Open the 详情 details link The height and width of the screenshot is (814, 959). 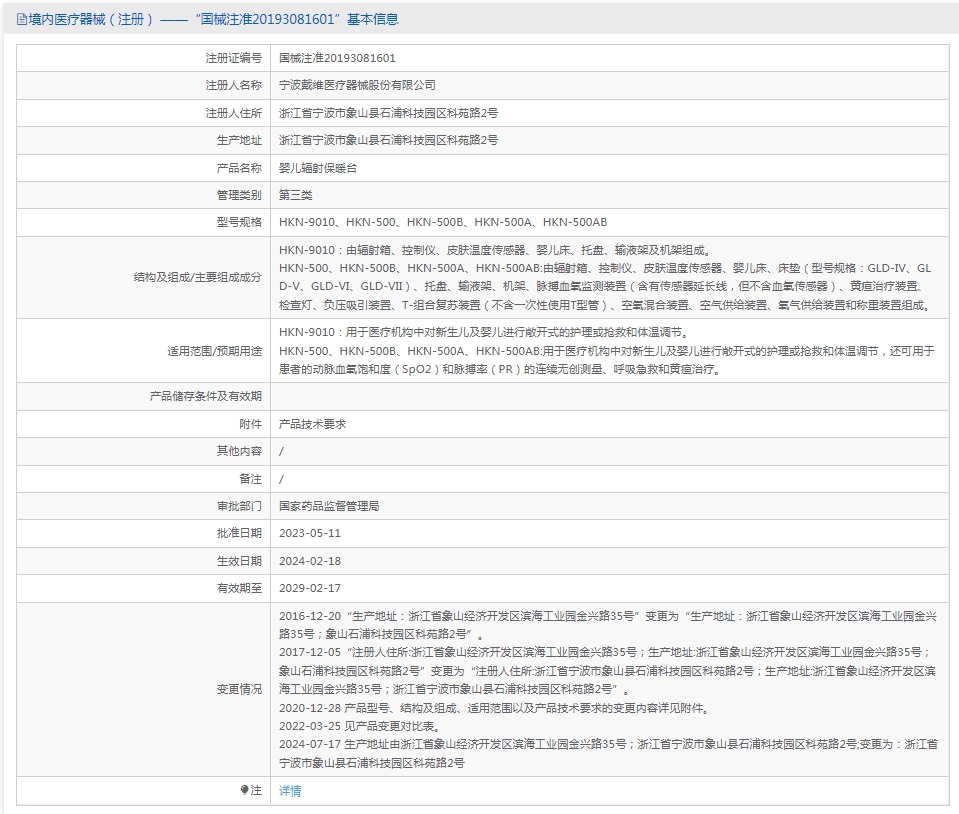click(x=290, y=791)
